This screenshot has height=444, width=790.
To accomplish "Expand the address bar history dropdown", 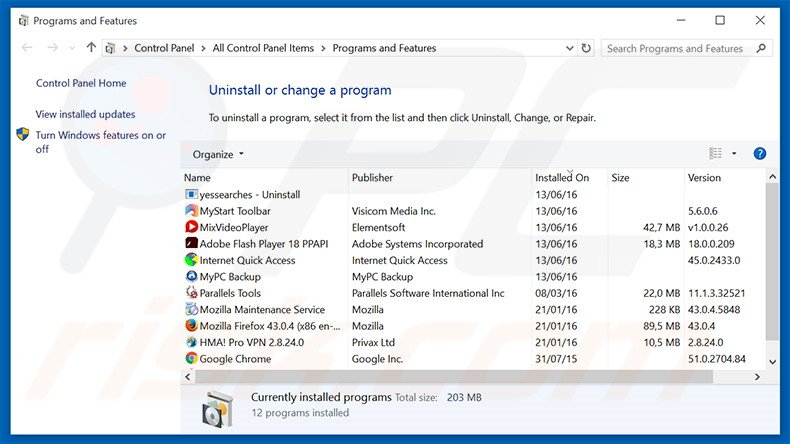I will (569, 48).
